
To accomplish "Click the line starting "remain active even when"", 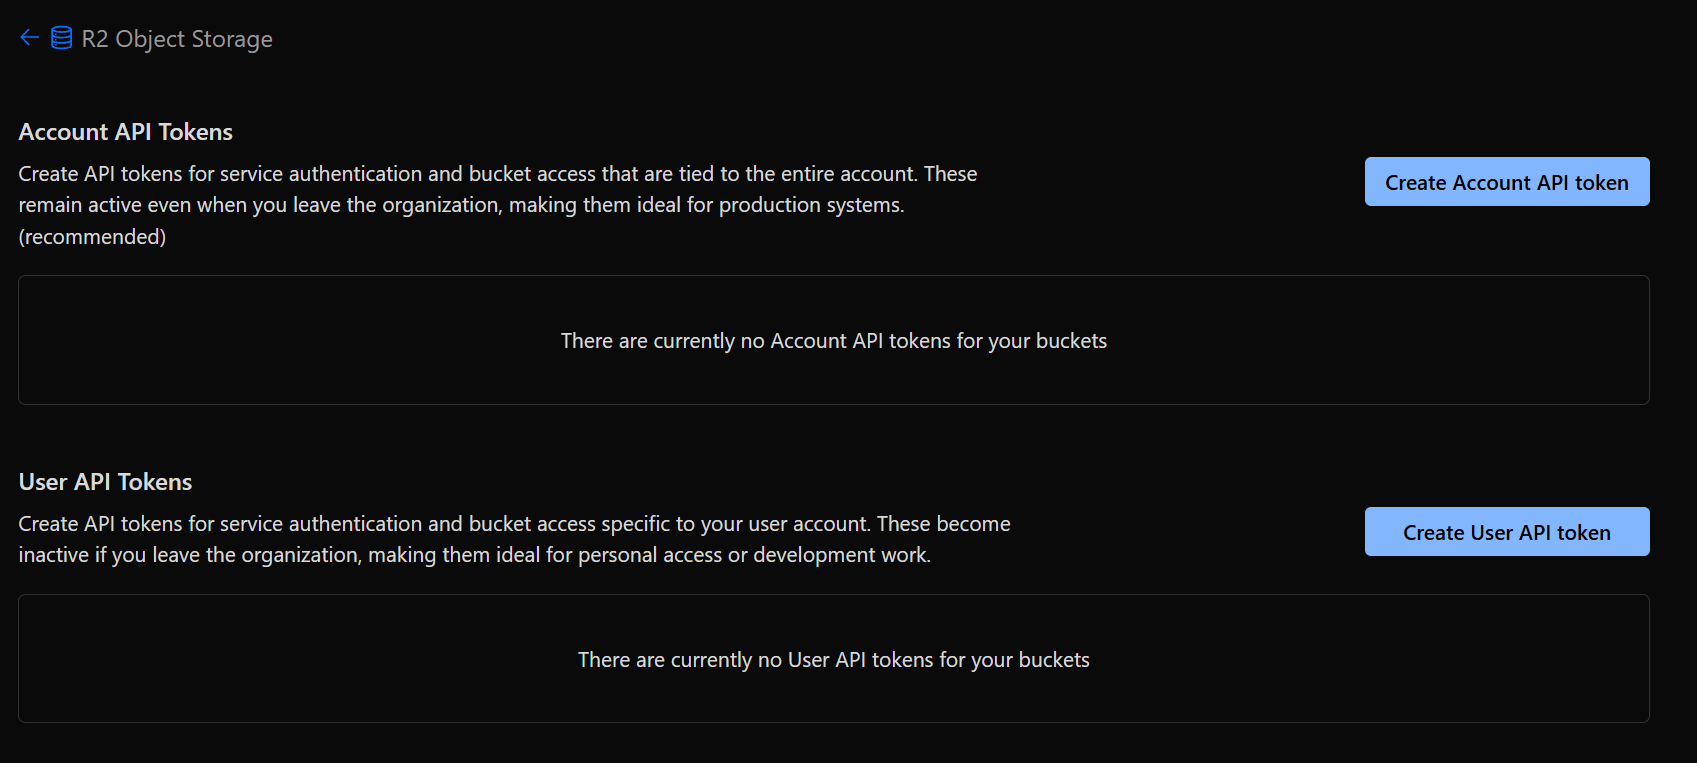I will (x=461, y=205).
